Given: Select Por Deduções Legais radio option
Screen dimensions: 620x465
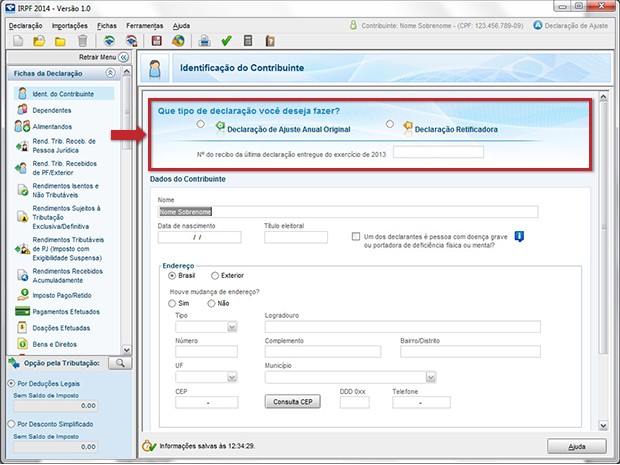Looking at the screenshot, I should pos(11,384).
